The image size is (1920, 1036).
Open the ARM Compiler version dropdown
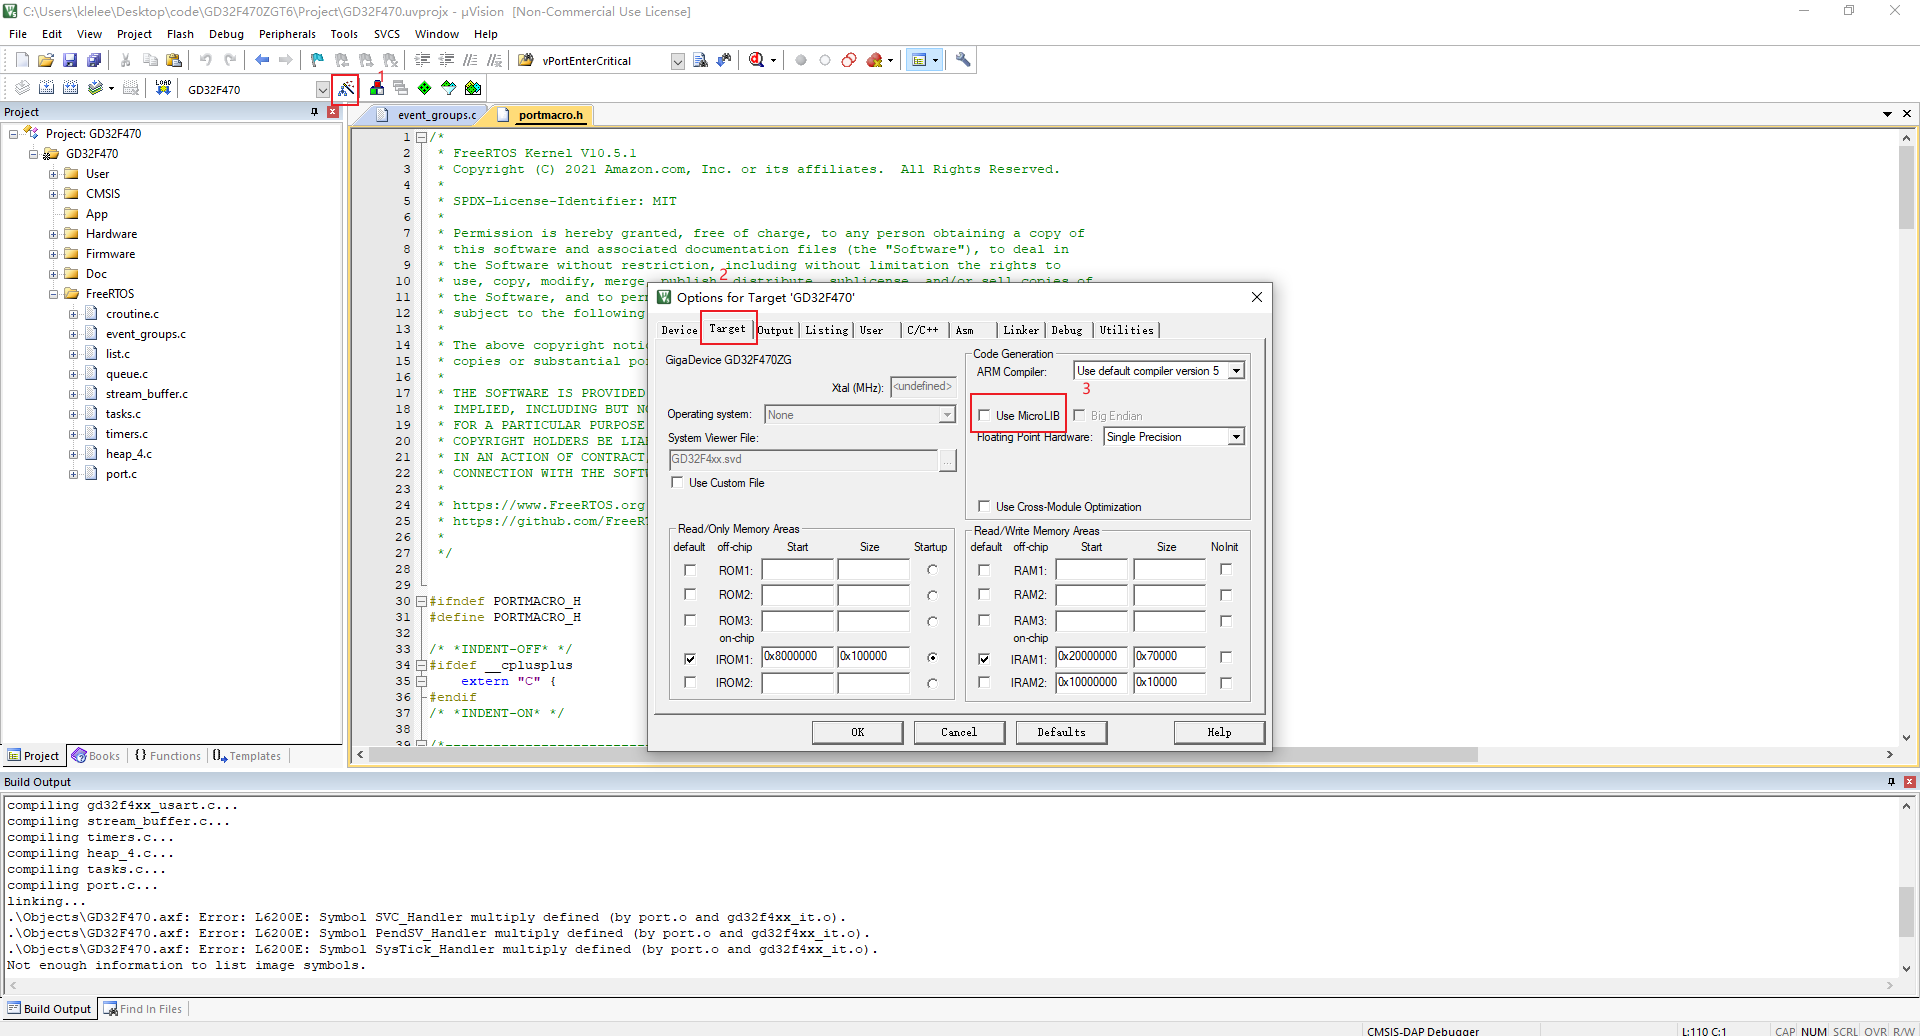1236,371
